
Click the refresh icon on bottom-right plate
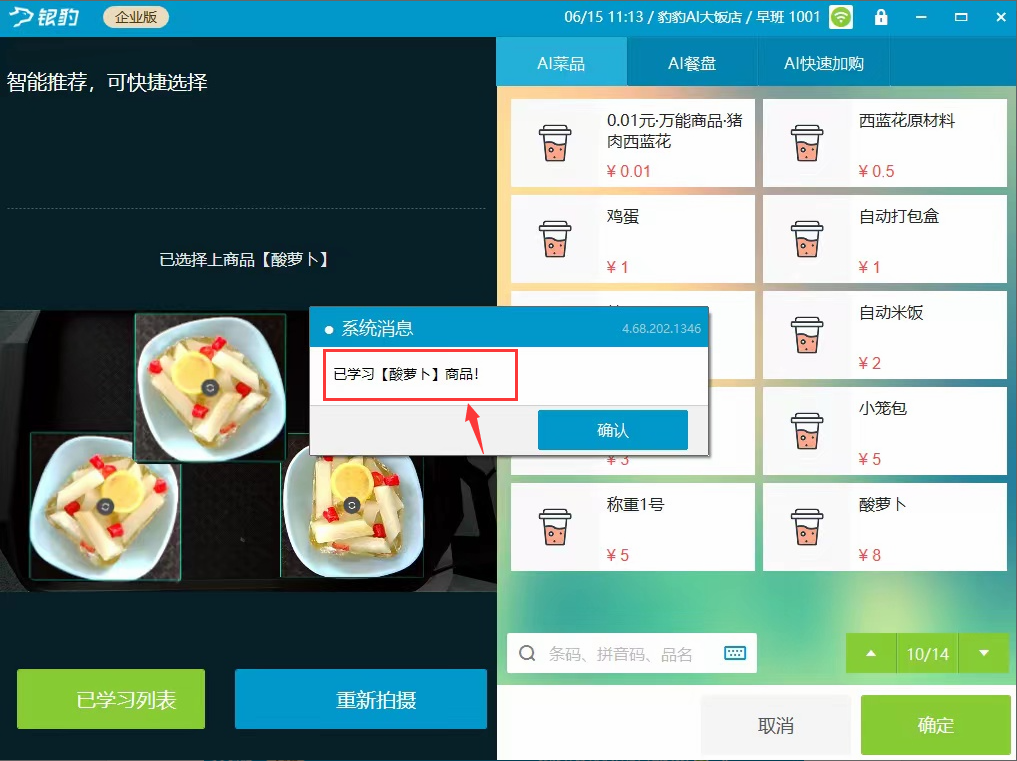[352, 505]
